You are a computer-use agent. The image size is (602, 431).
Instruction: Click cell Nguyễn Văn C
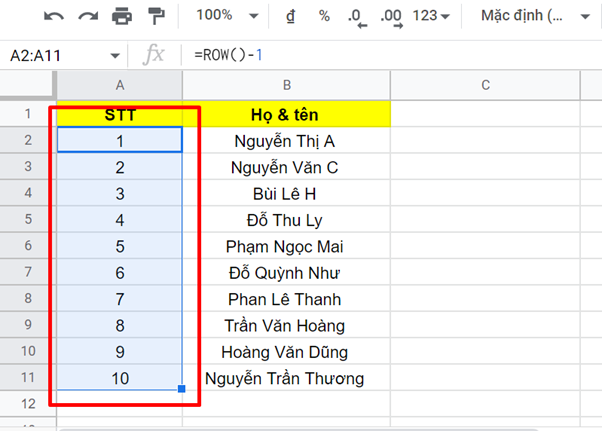[286, 167]
